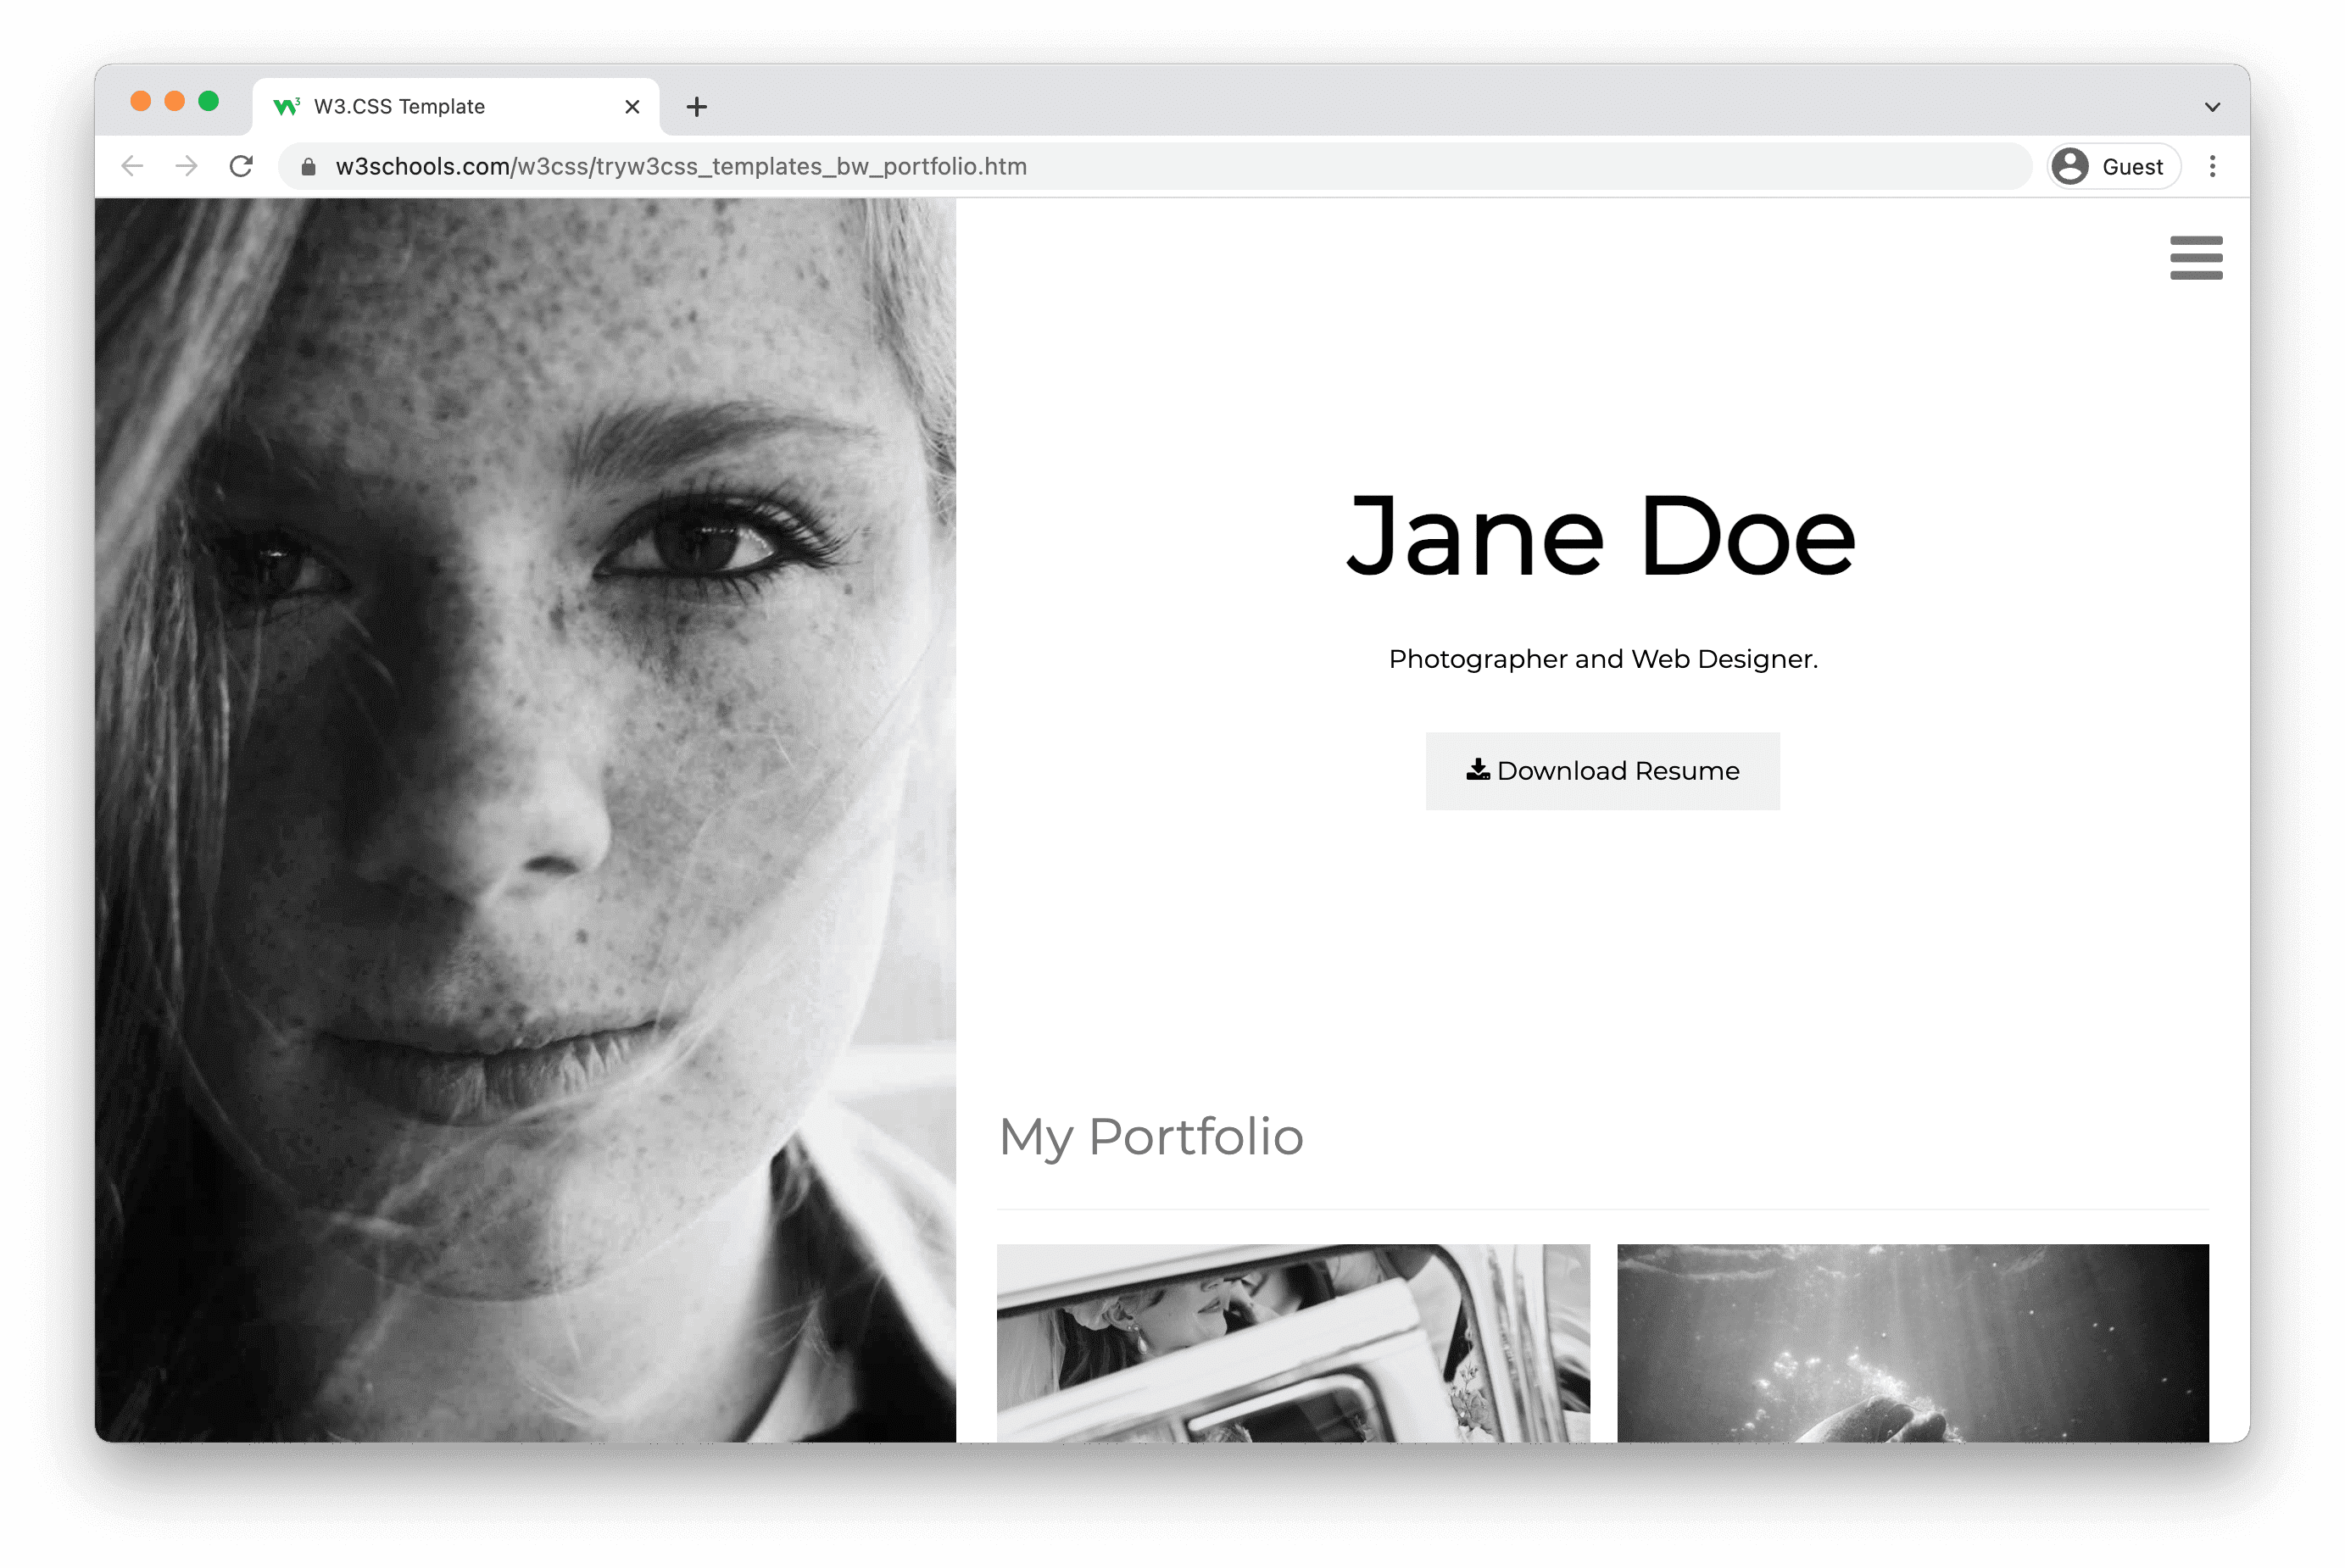Click the download icon on Resume button
The width and height of the screenshot is (2345, 1568).
pos(1477,770)
